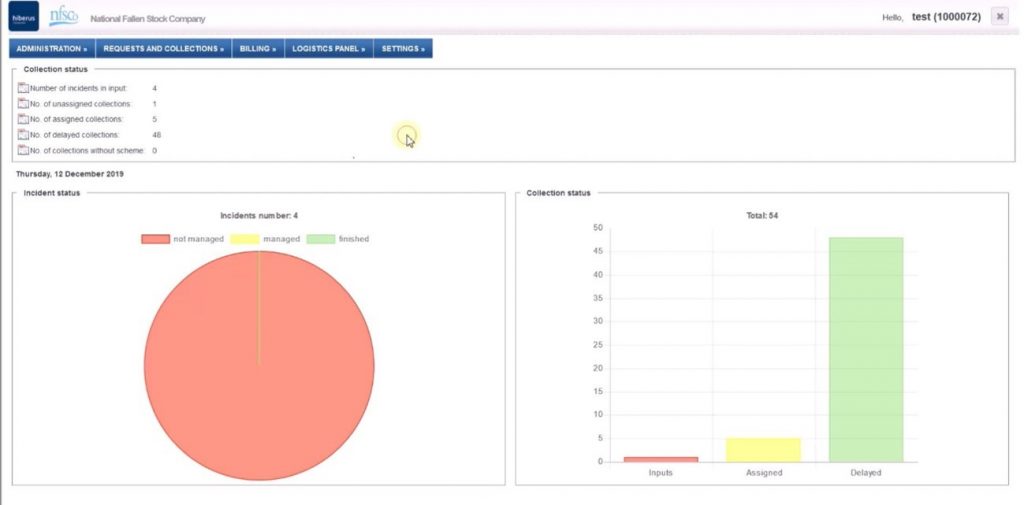
Task: Click the delayed collections value 48
Action: (x=157, y=135)
